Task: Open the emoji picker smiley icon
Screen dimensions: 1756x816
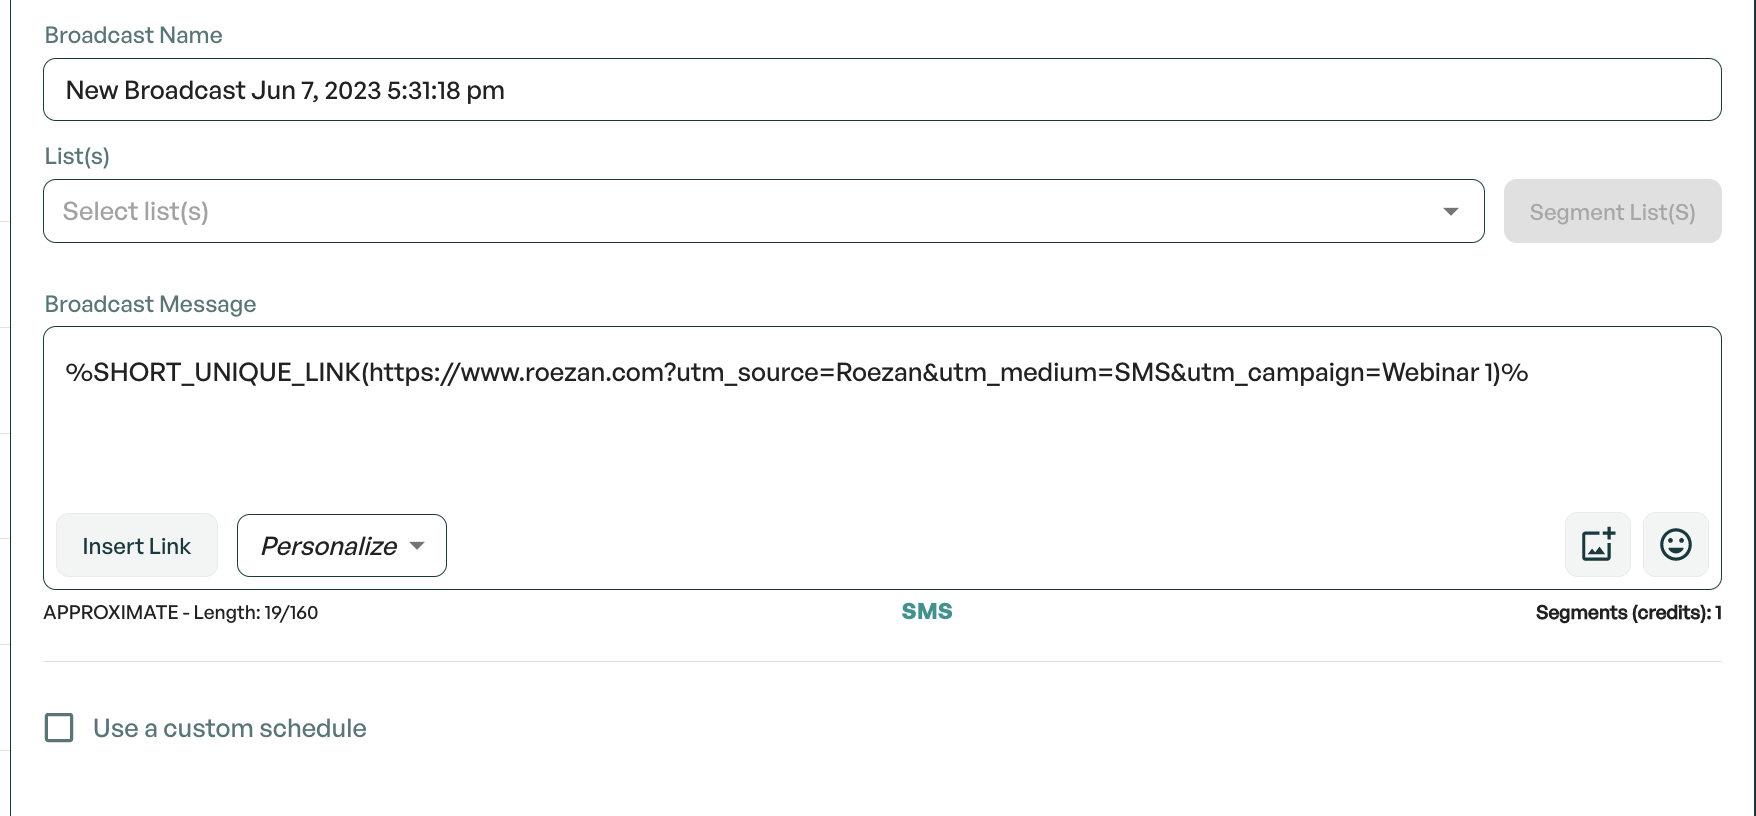Action: [1675, 545]
